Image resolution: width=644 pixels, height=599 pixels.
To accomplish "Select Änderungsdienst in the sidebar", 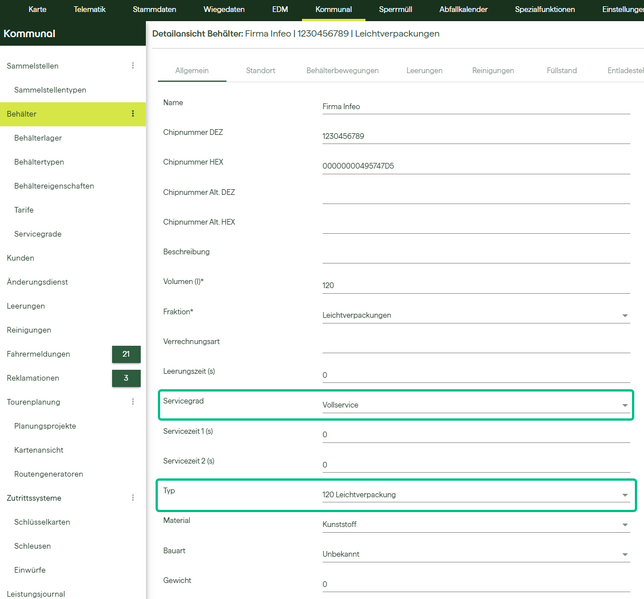I will pos(37,282).
